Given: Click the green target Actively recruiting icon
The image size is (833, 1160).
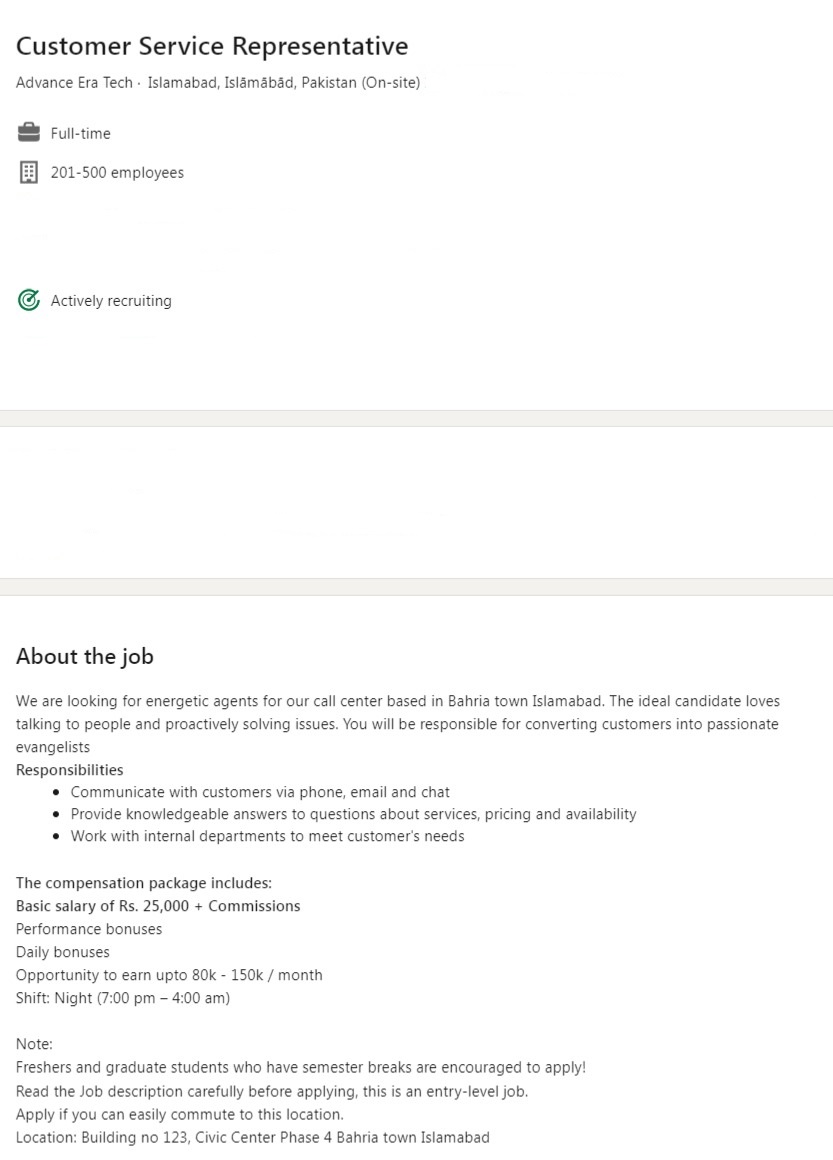Looking at the screenshot, I should click(x=29, y=300).
